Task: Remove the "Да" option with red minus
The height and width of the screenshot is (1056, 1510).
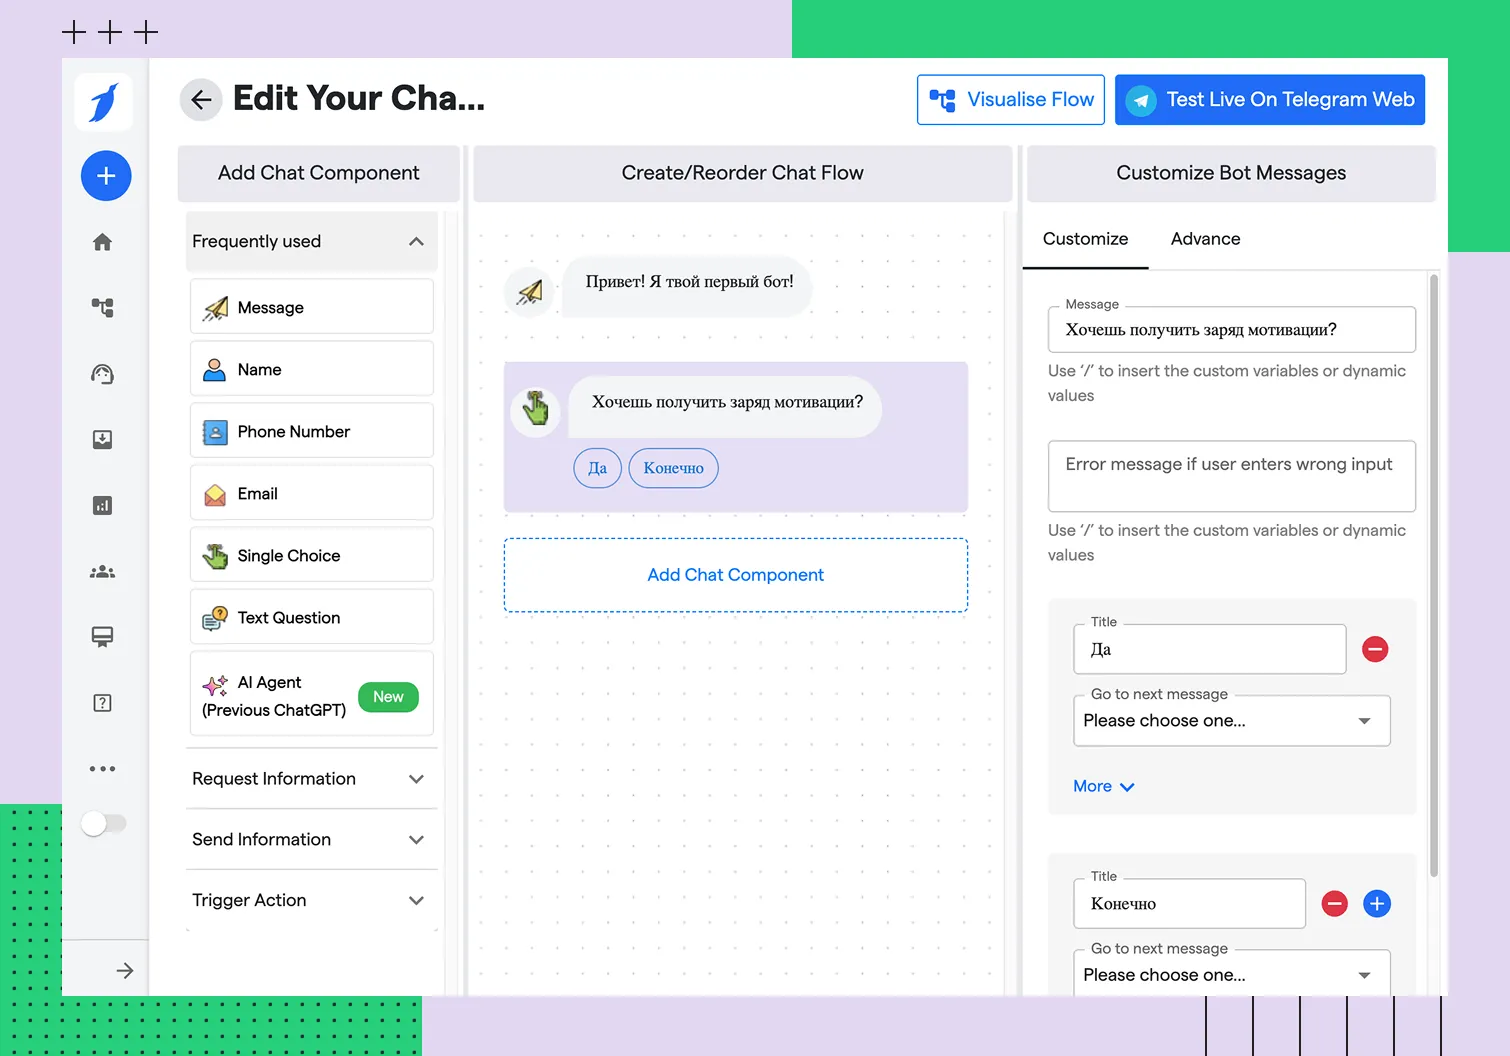Action: [1375, 650]
